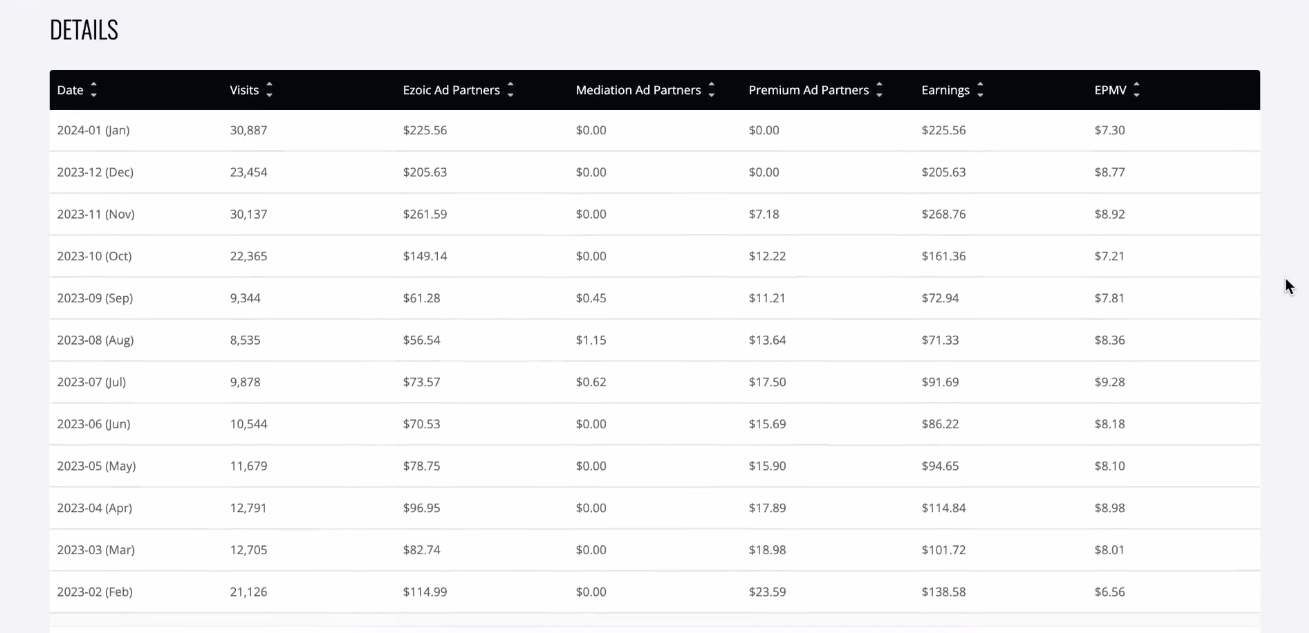Select visits value 30,887
Image resolution: width=1309 pixels, height=633 pixels.
[249, 130]
